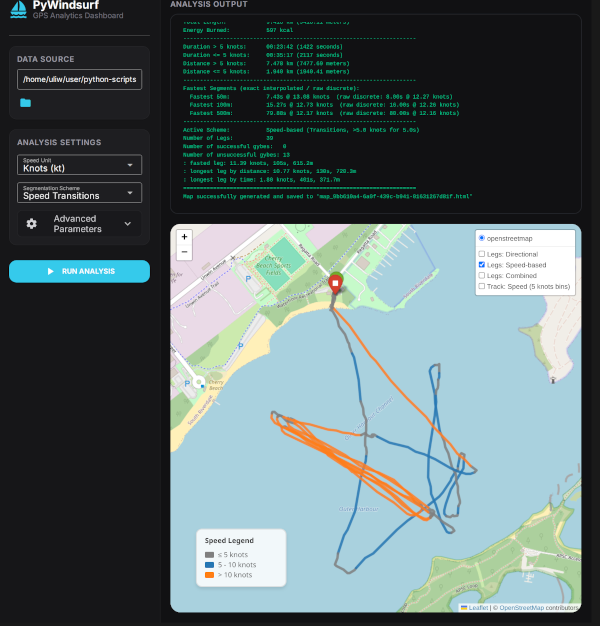This screenshot has height=626, width=600.
Task: Click the orange > 10 knots legend swatch
Action: click(x=210, y=575)
